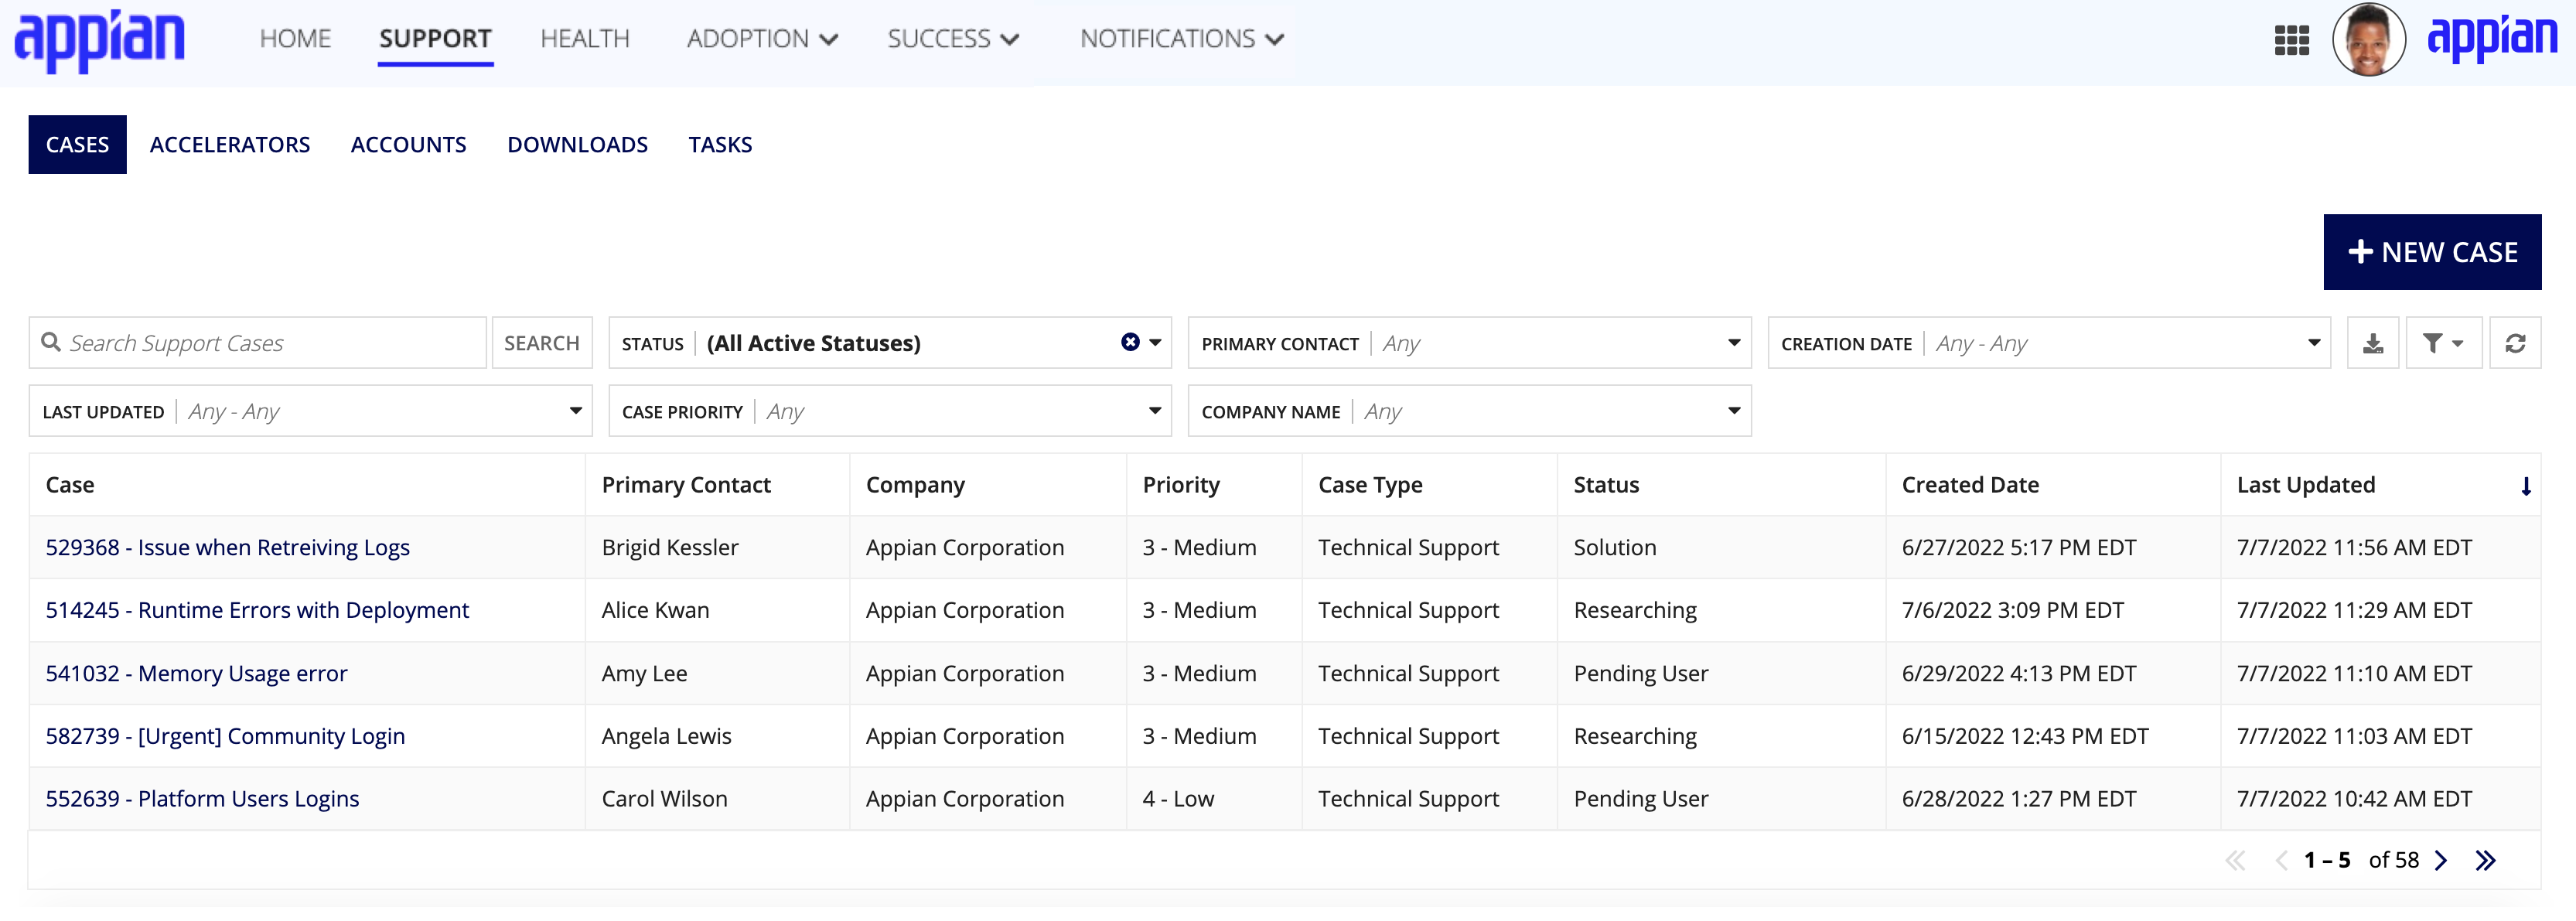
Task: Sort by the Priority column header
Action: 1181,485
